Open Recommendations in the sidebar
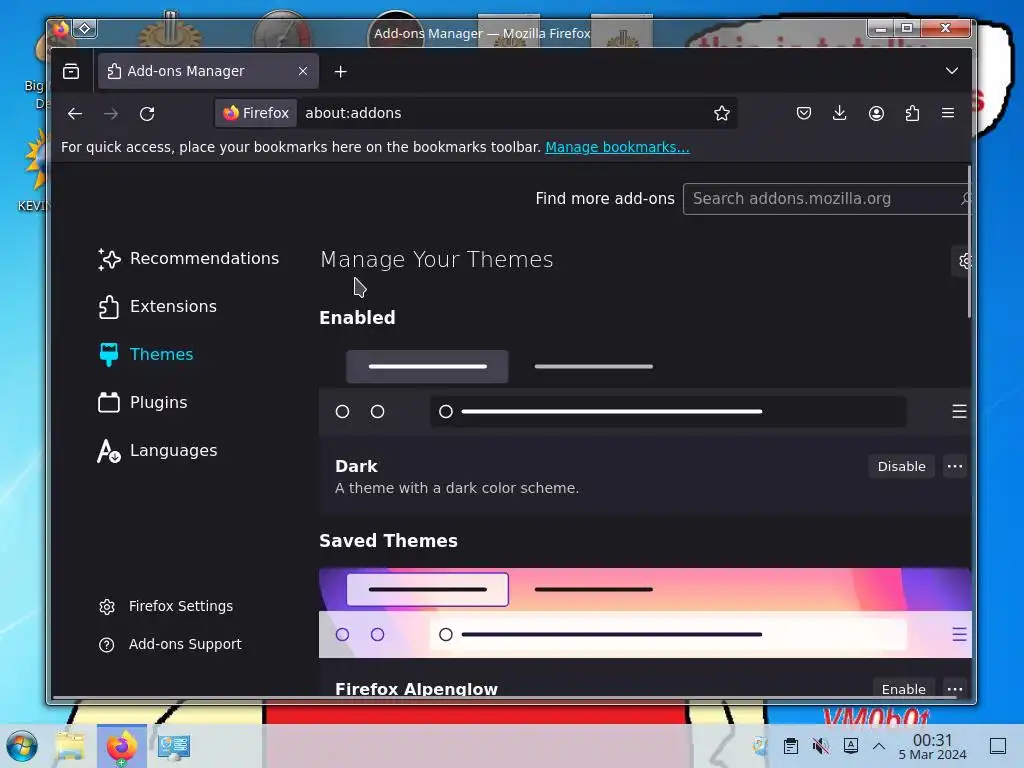Image resolution: width=1024 pixels, height=768 pixels. [188, 259]
